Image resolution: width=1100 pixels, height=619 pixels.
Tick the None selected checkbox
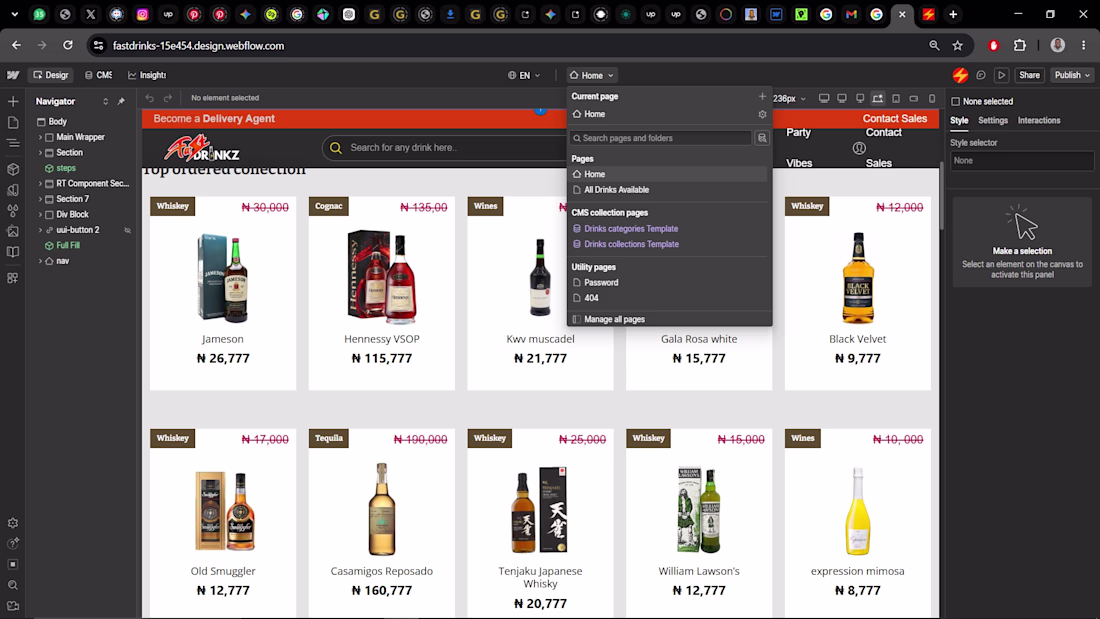(x=955, y=102)
